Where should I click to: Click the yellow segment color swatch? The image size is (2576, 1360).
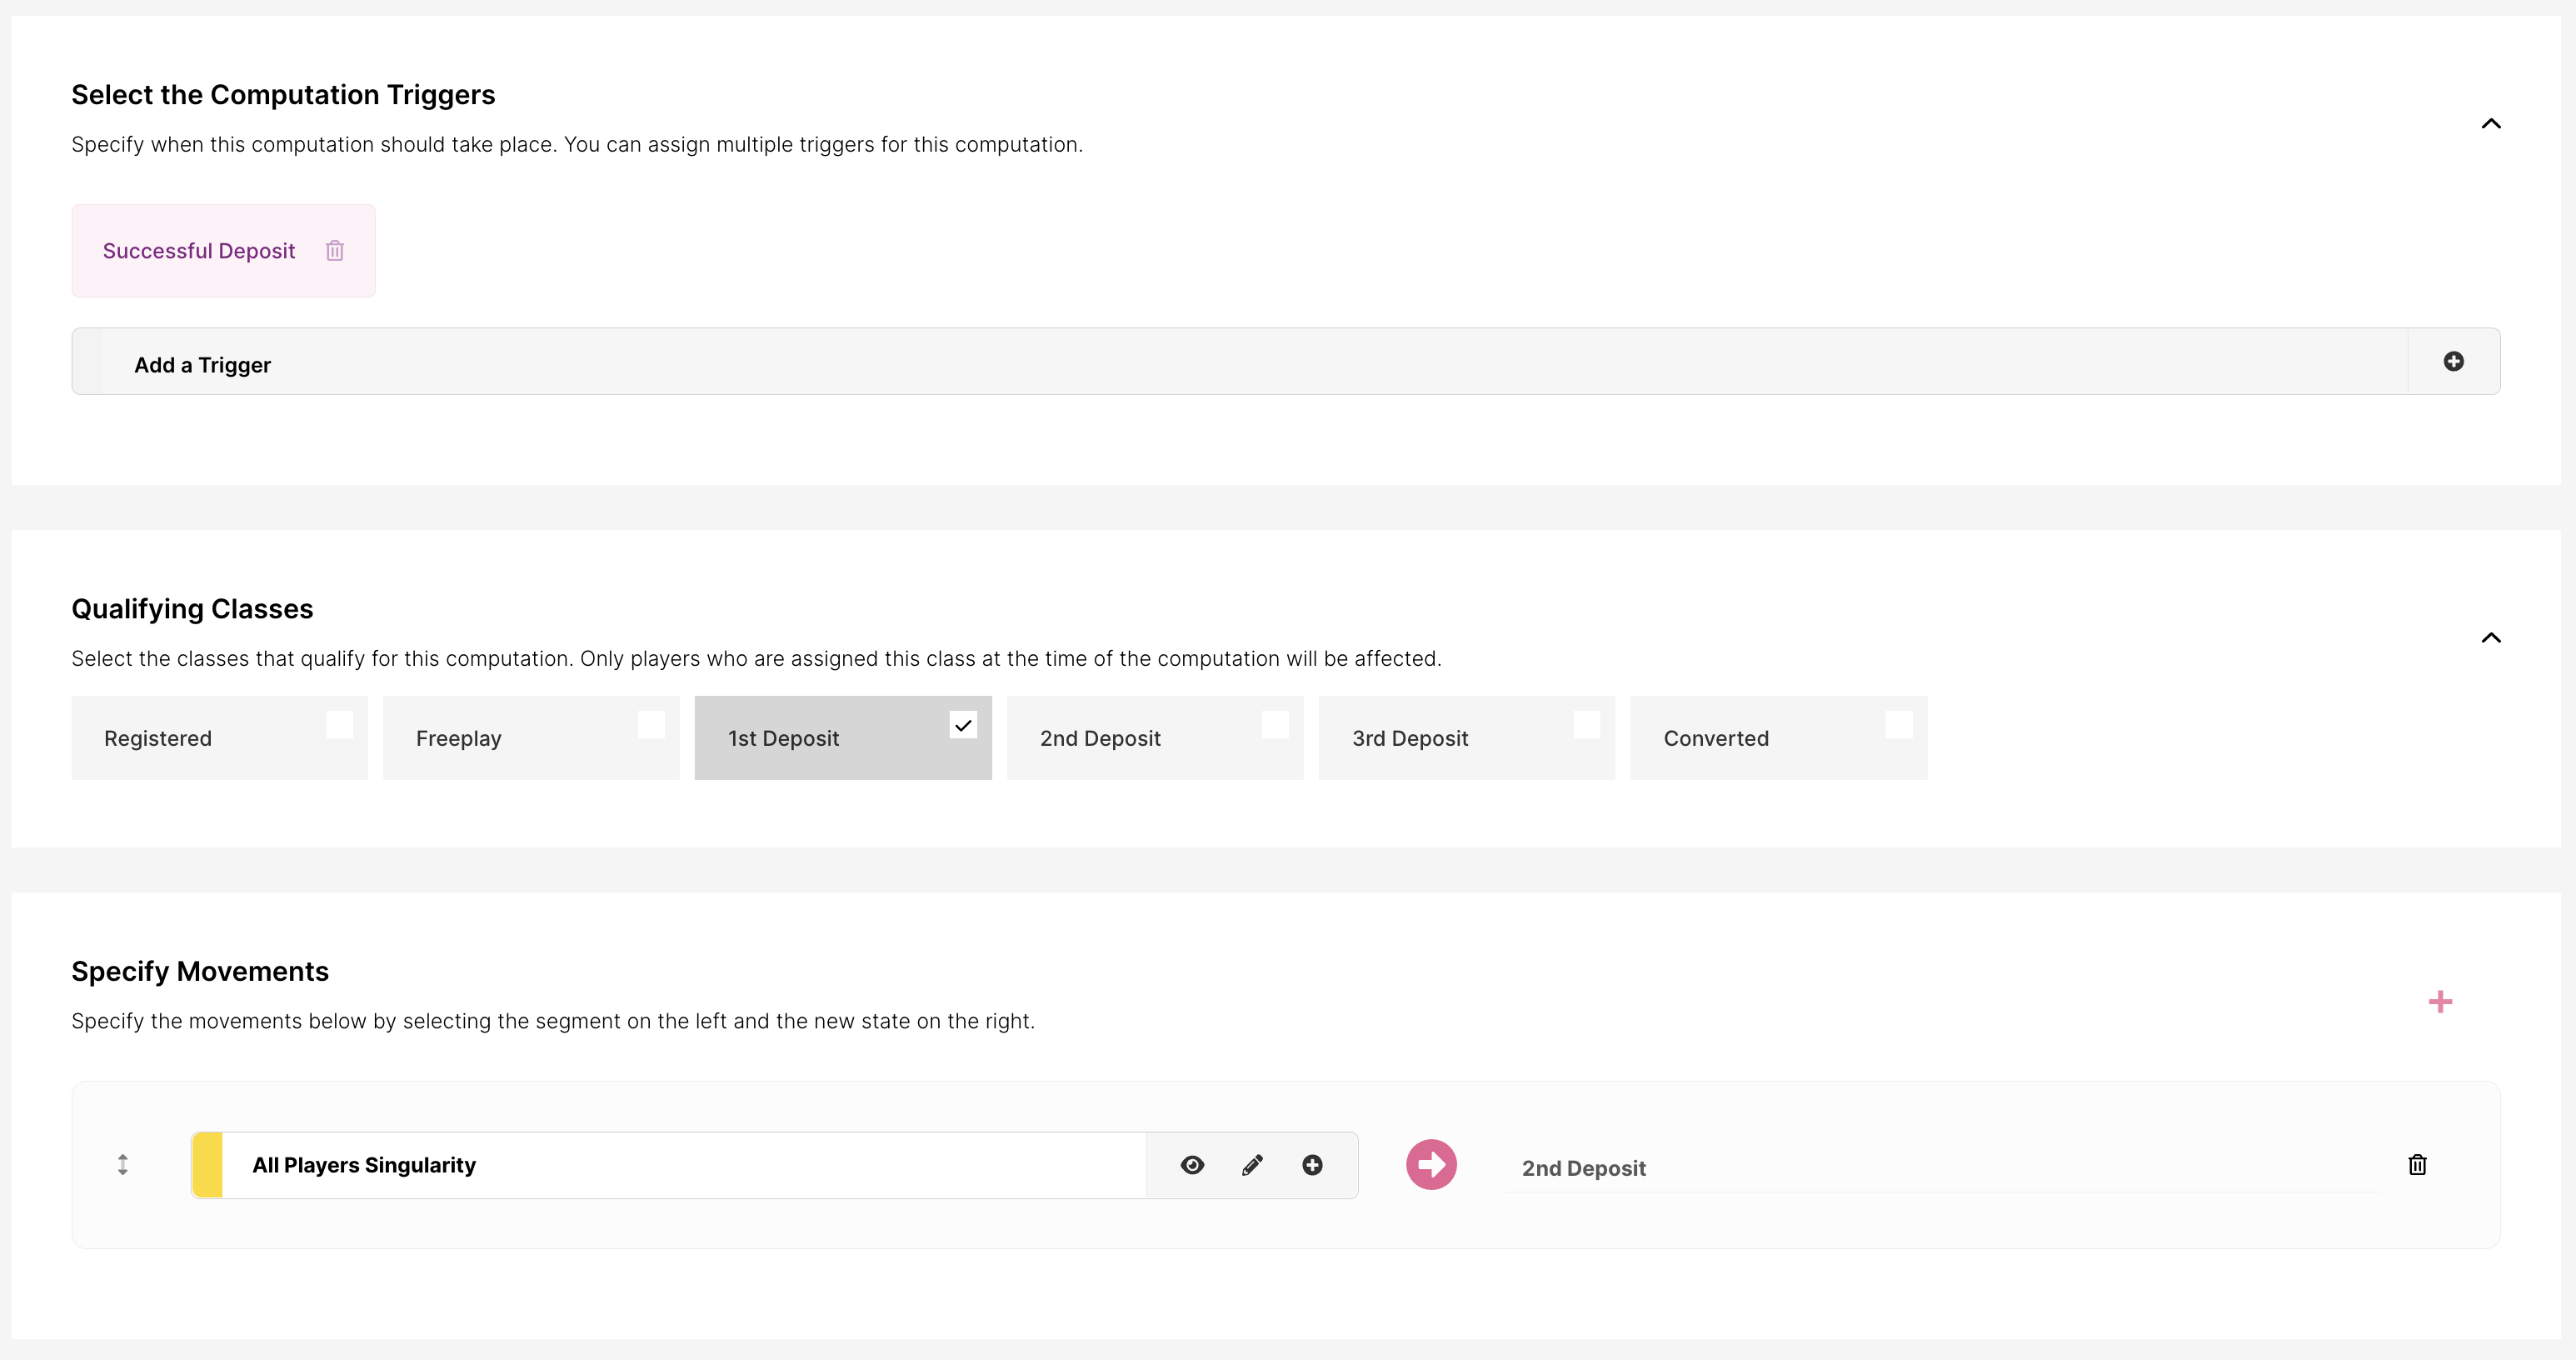[x=207, y=1165]
